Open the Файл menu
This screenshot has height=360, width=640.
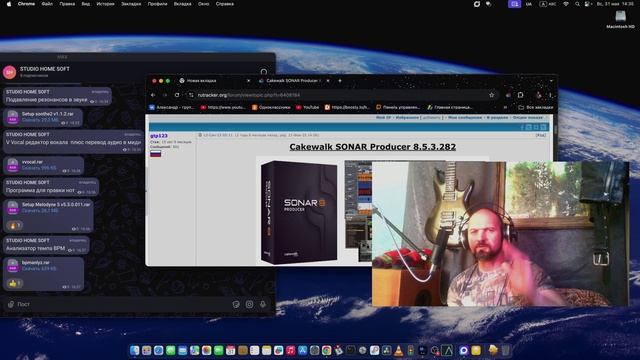47,4
